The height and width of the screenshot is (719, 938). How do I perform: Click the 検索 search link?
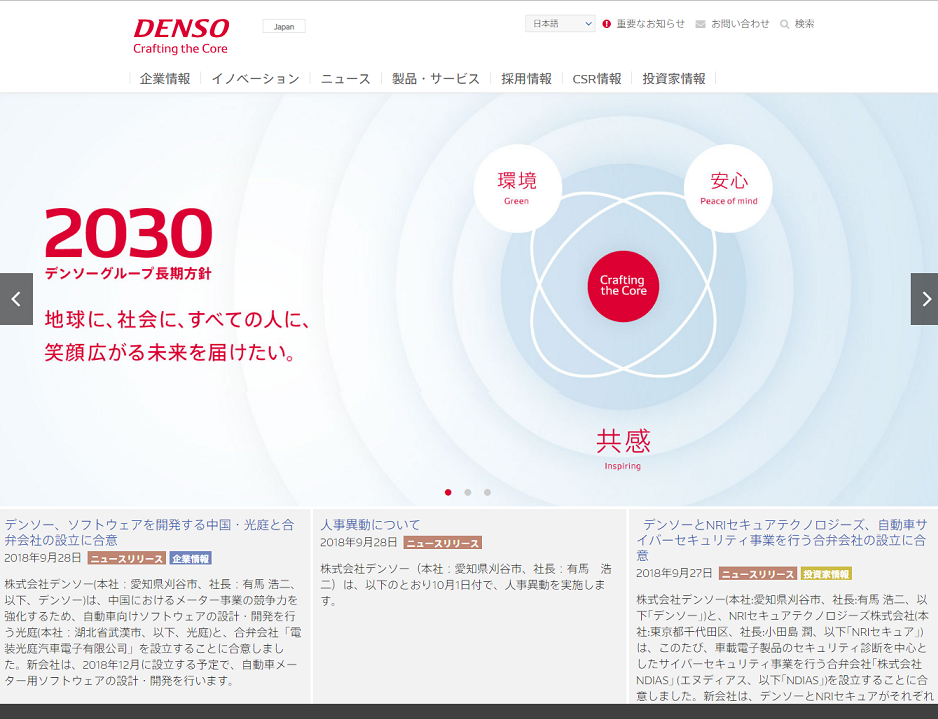pos(804,24)
